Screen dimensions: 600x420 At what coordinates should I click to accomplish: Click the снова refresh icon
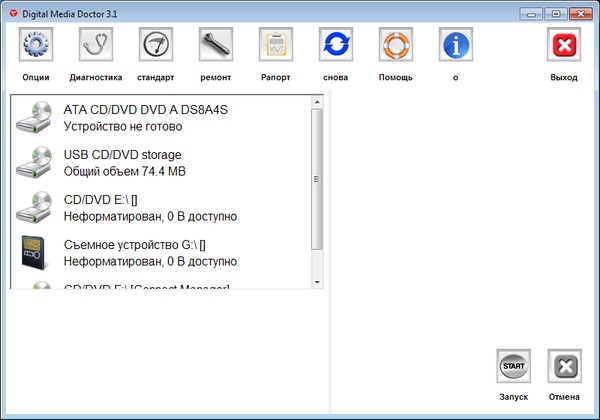[336, 46]
